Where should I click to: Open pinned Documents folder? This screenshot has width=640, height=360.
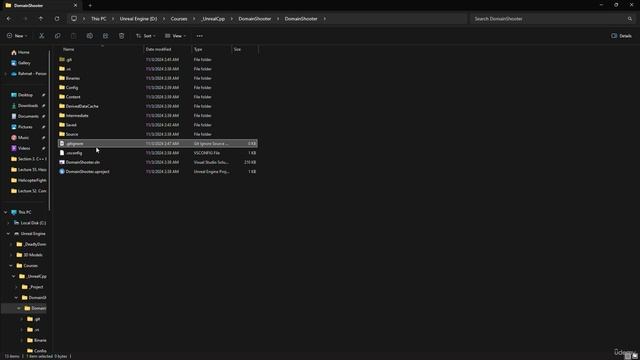(25, 116)
